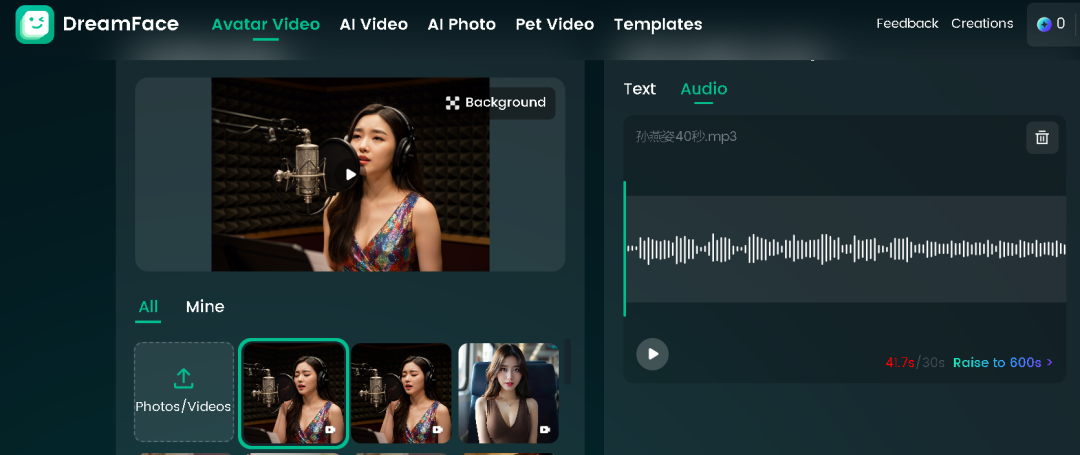Select the Audio input tab
The image size is (1080, 455).
point(703,89)
